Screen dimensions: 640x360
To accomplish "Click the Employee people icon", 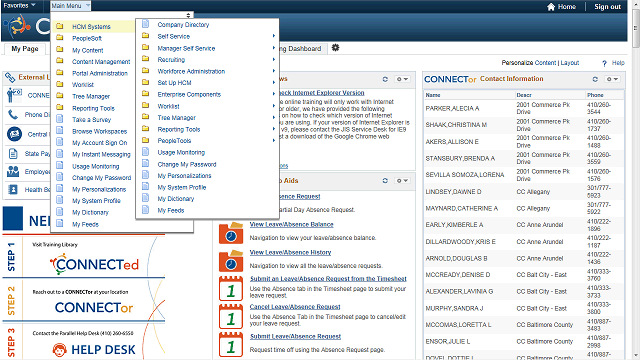I will (x=13, y=171).
